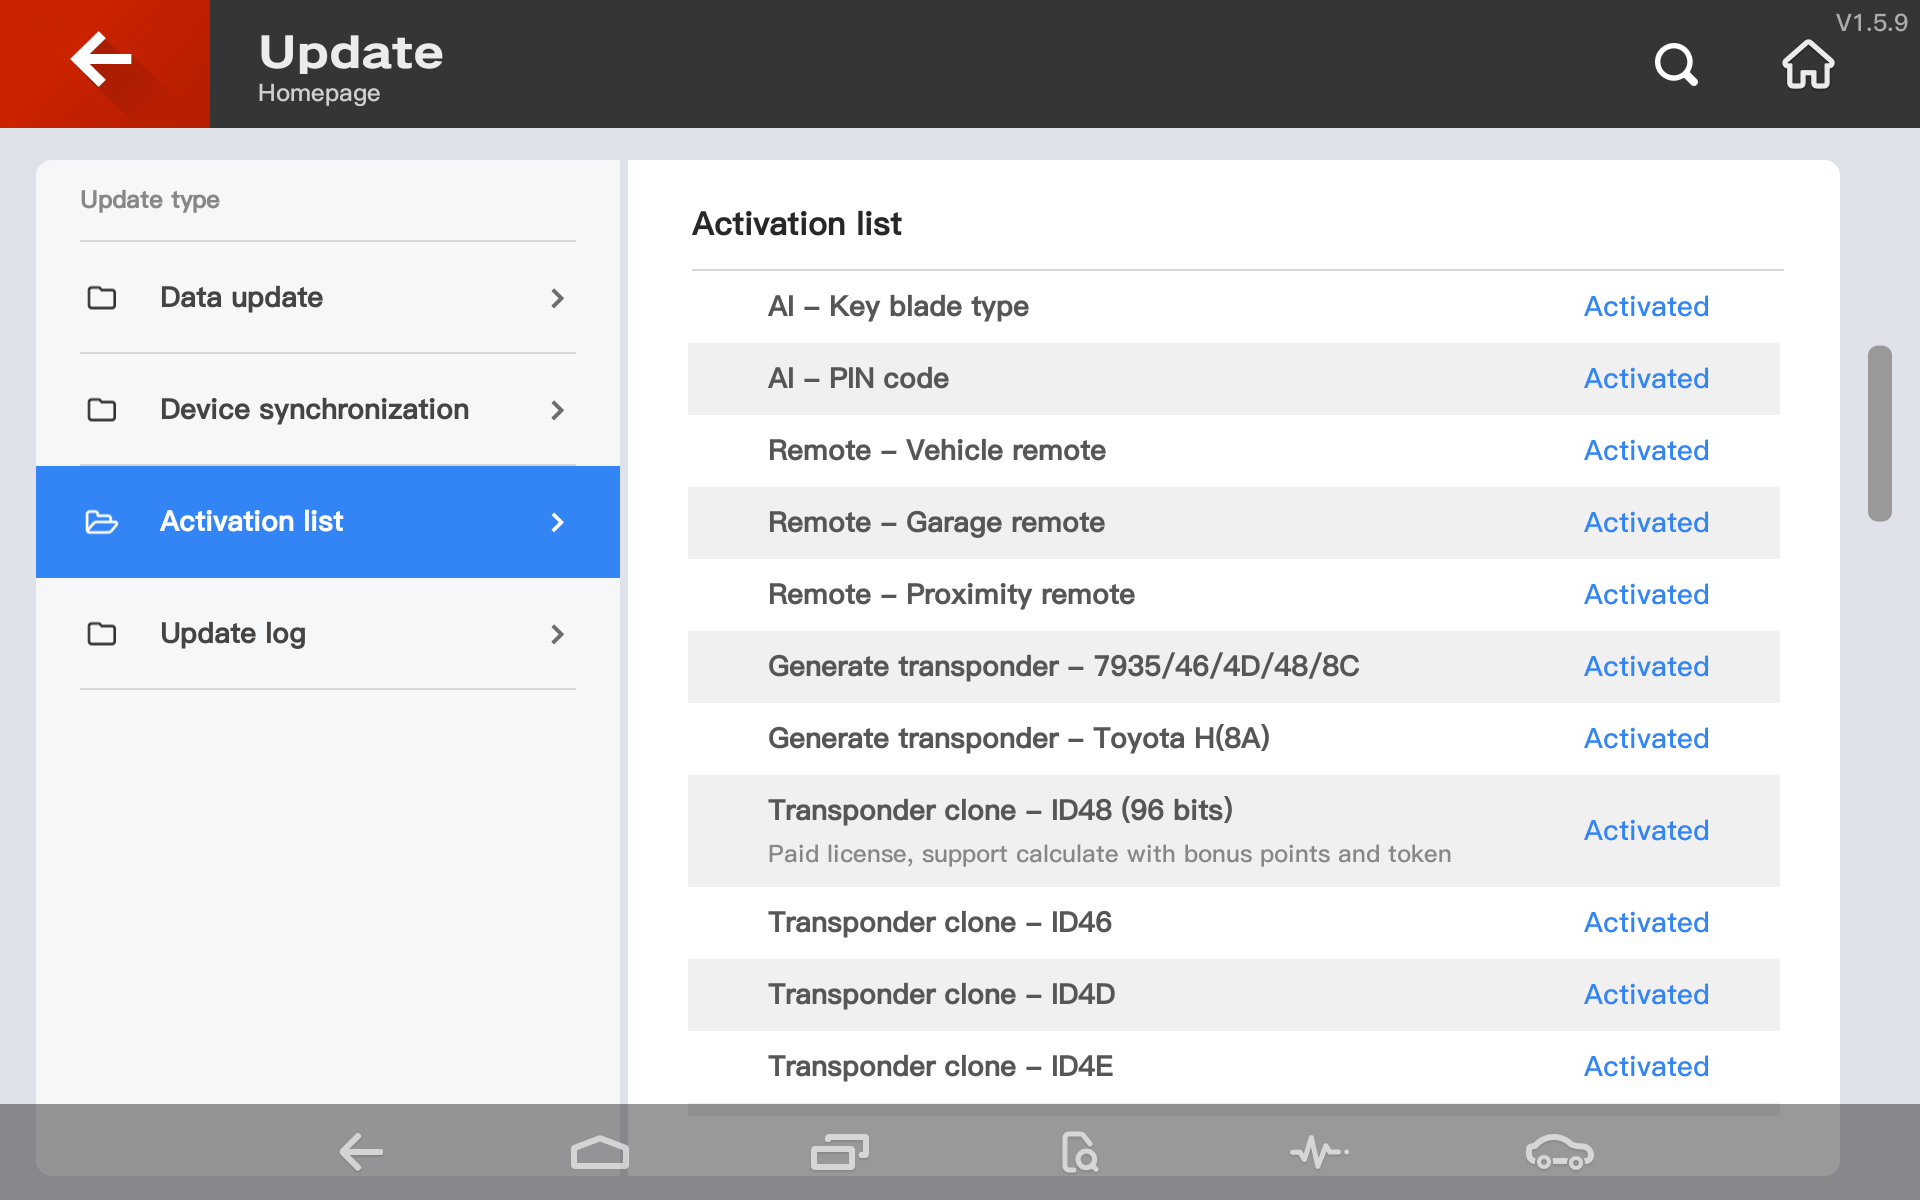Image resolution: width=1920 pixels, height=1200 pixels.
Task: Expand Data update chevron
Action: 557,298
